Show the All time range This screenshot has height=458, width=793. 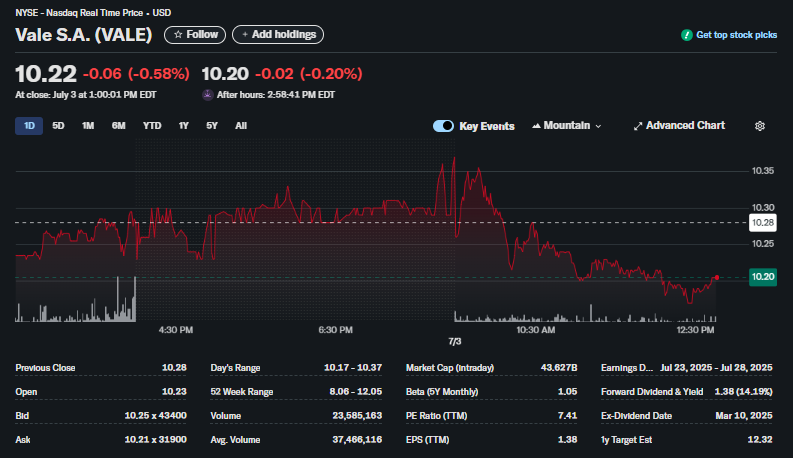[x=241, y=126]
